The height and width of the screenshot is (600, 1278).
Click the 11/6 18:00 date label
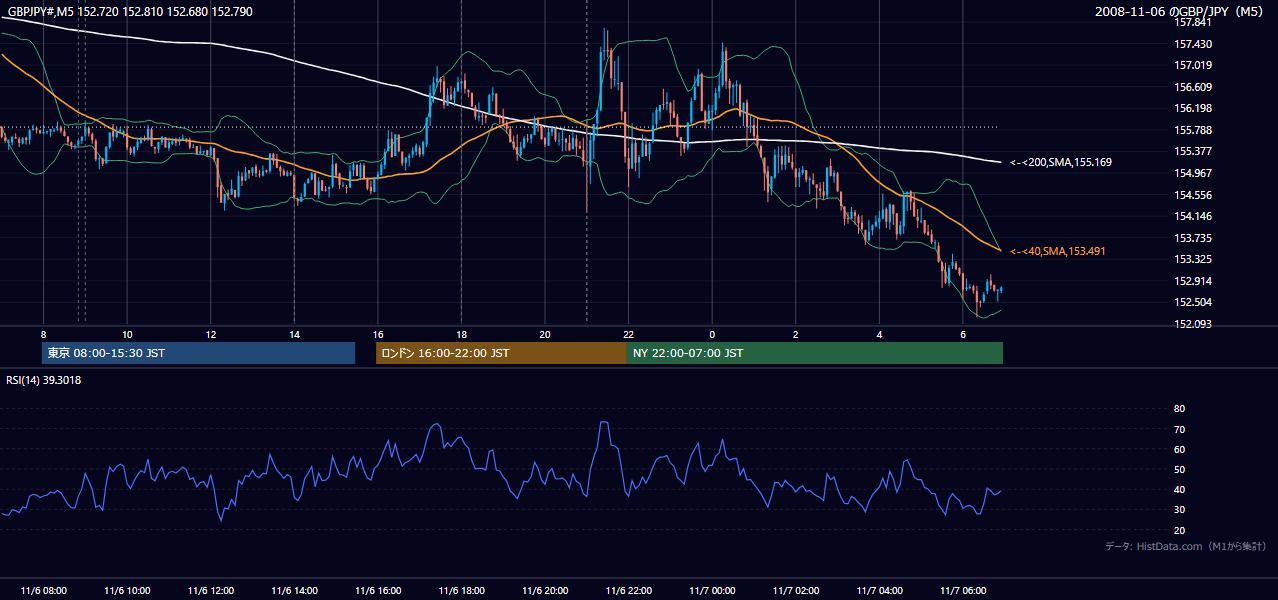[x=461, y=590]
